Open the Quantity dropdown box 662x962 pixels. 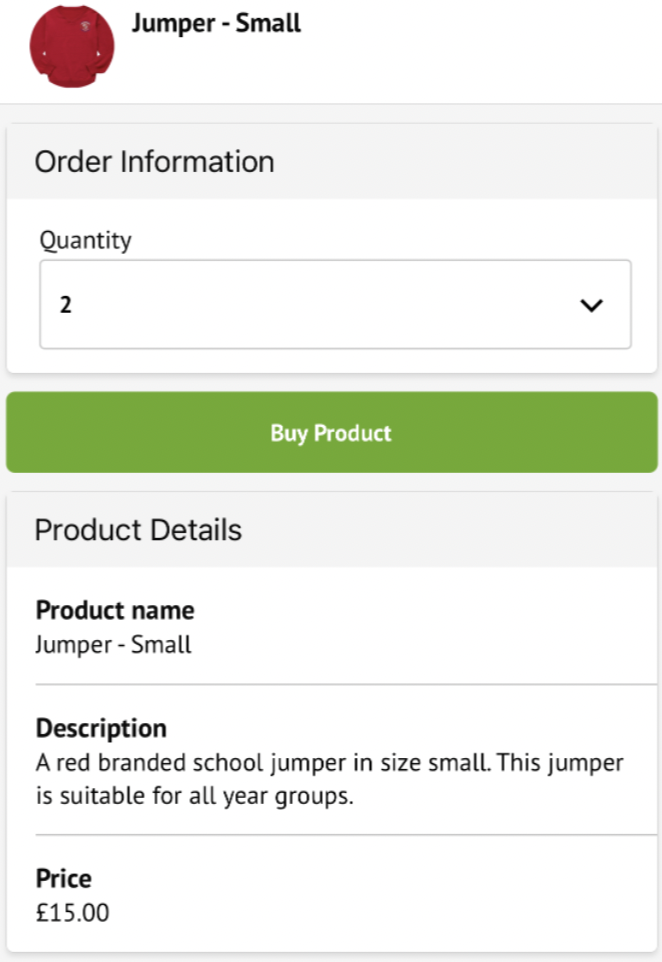(x=335, y=305)
